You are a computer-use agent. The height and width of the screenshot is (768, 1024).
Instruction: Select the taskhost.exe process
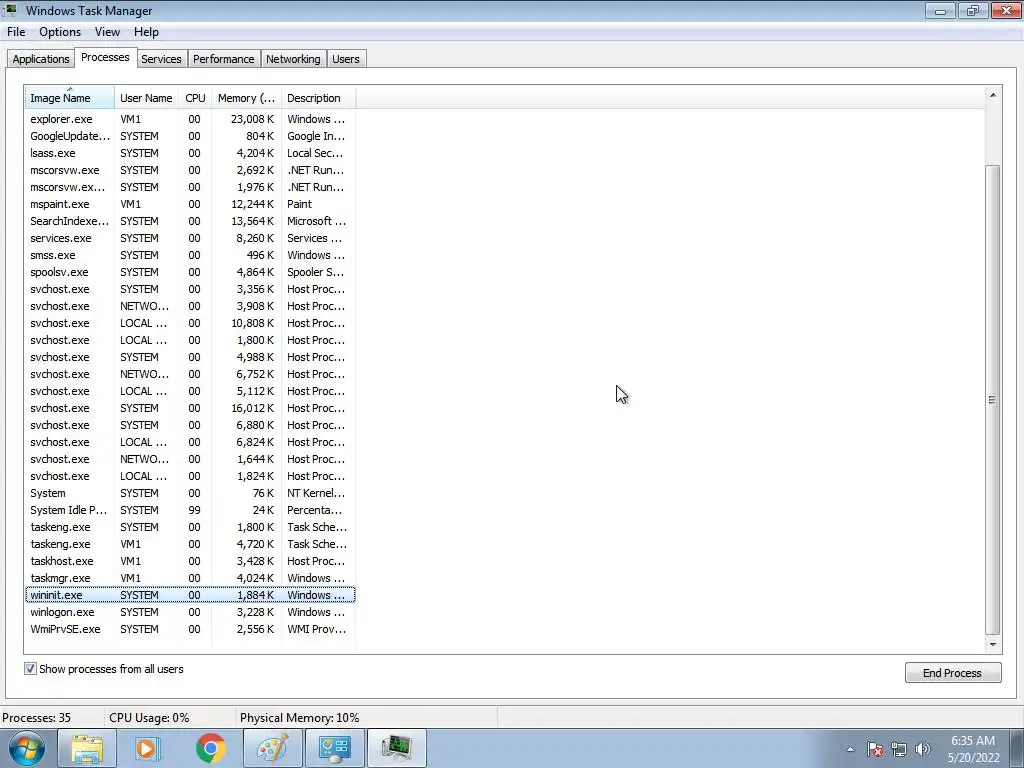pyautogui.click(x=190, y=561)
